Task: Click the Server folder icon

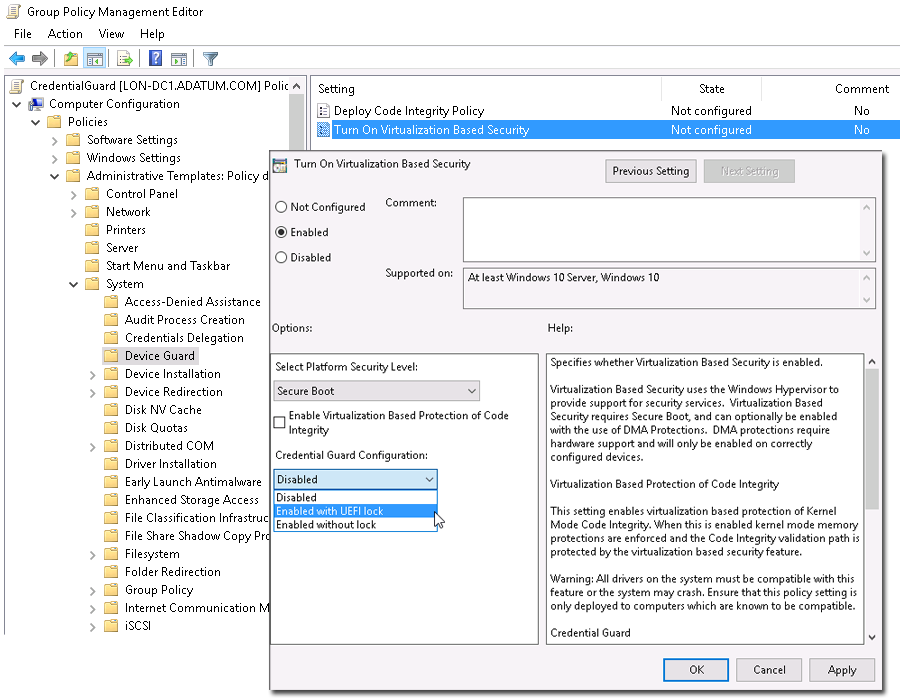Action: tap(92, 248)
